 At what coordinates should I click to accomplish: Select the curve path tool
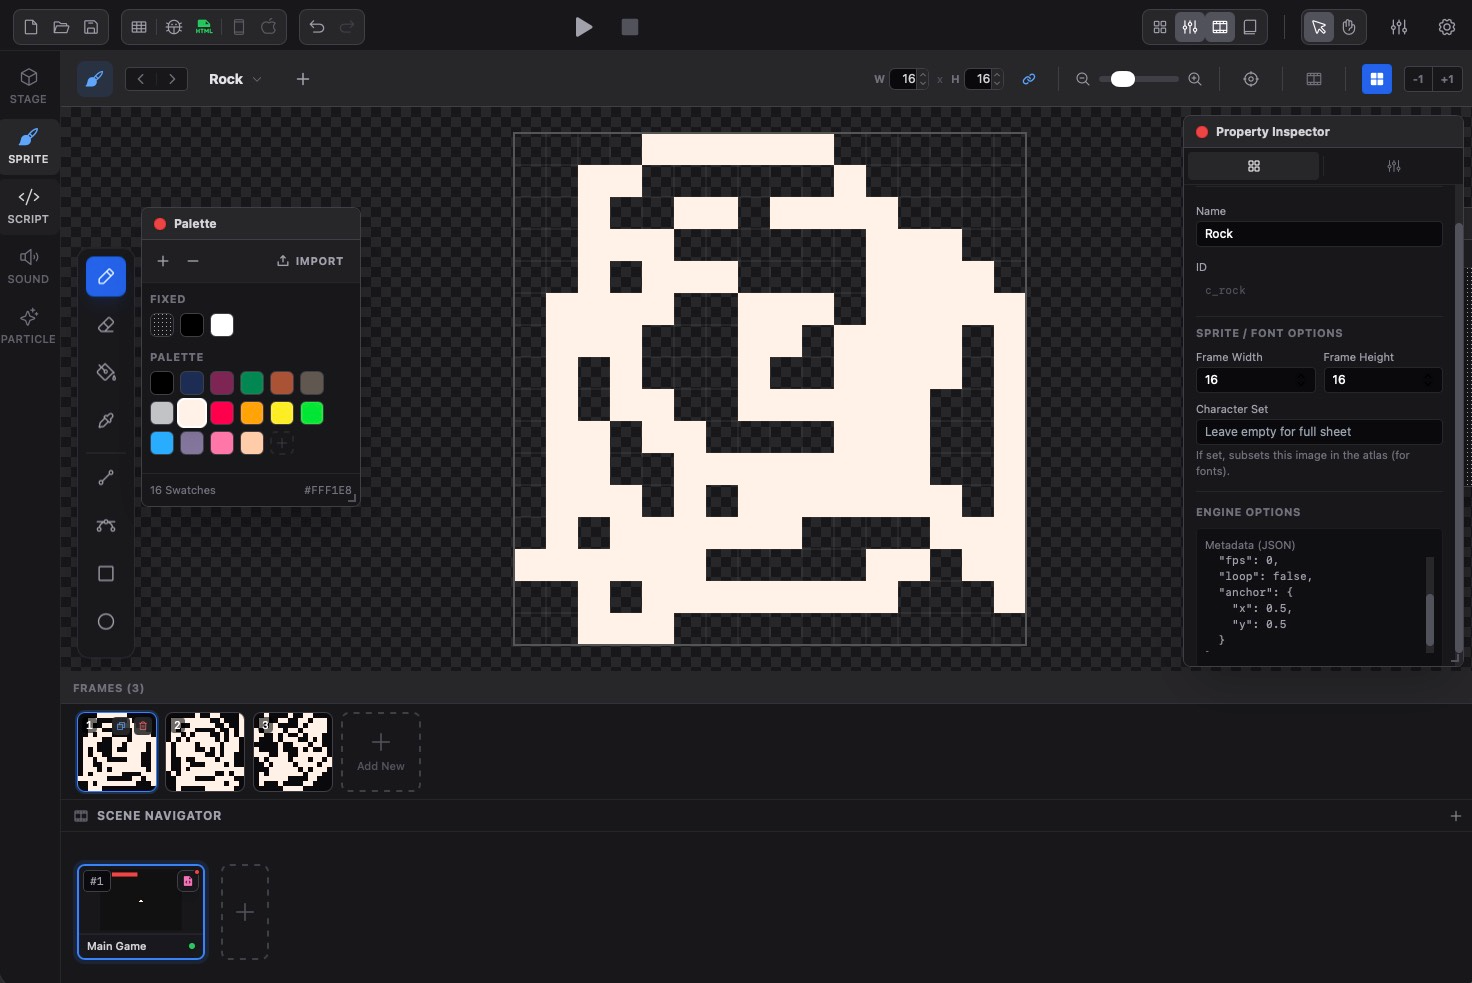pyautogui.click(x=106, y=525)
